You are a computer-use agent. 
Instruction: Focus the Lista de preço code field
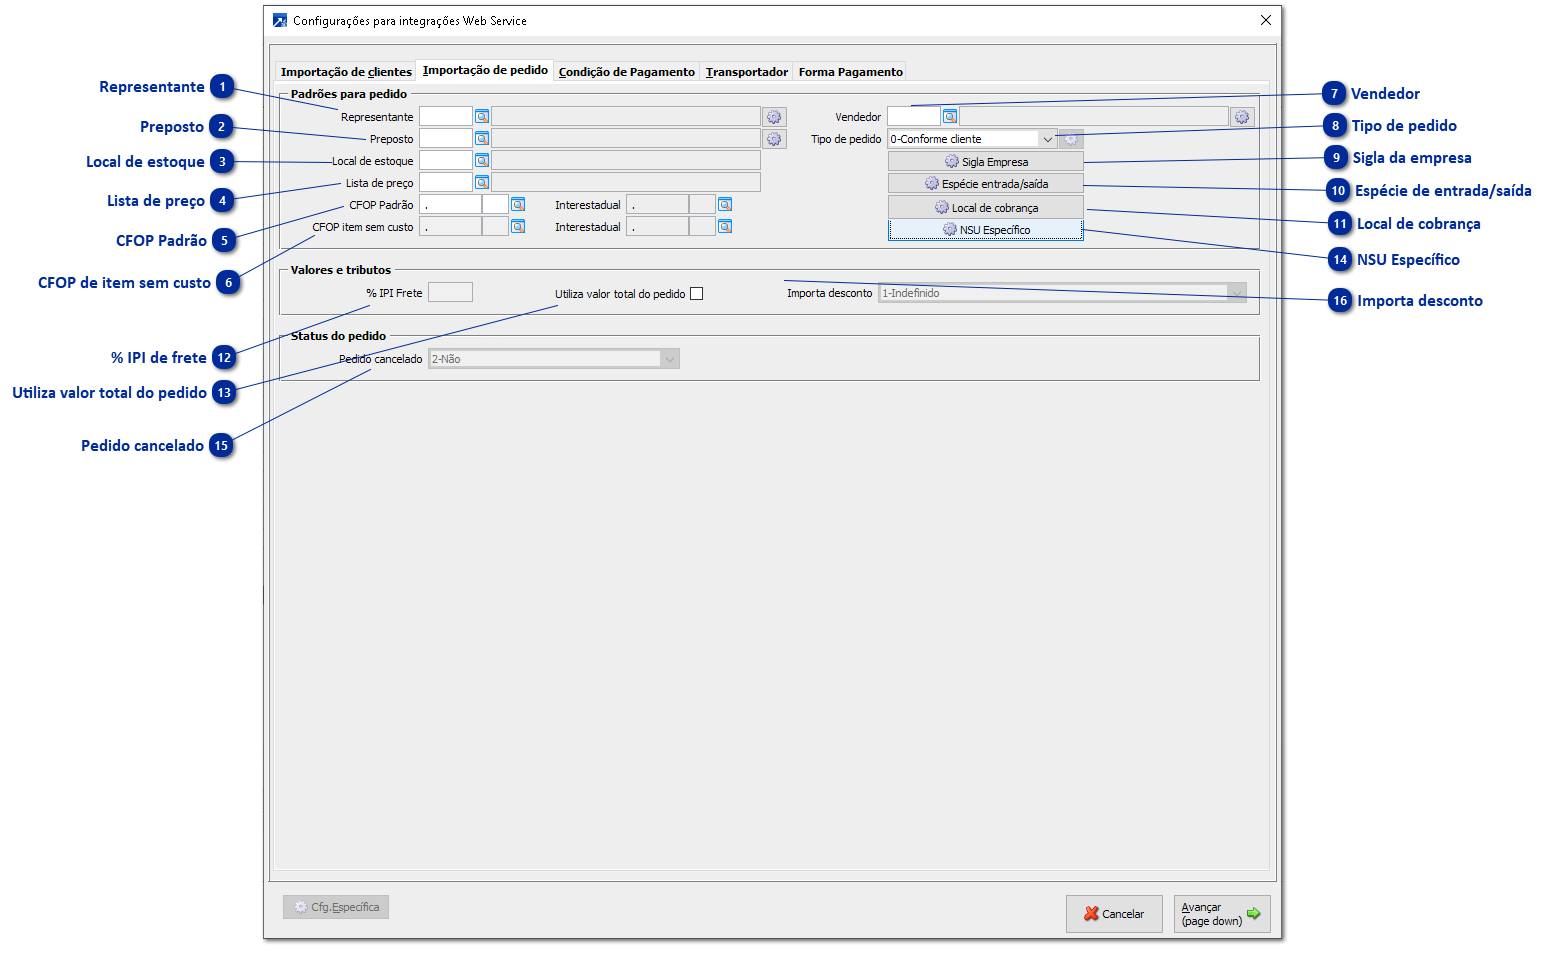446,183
